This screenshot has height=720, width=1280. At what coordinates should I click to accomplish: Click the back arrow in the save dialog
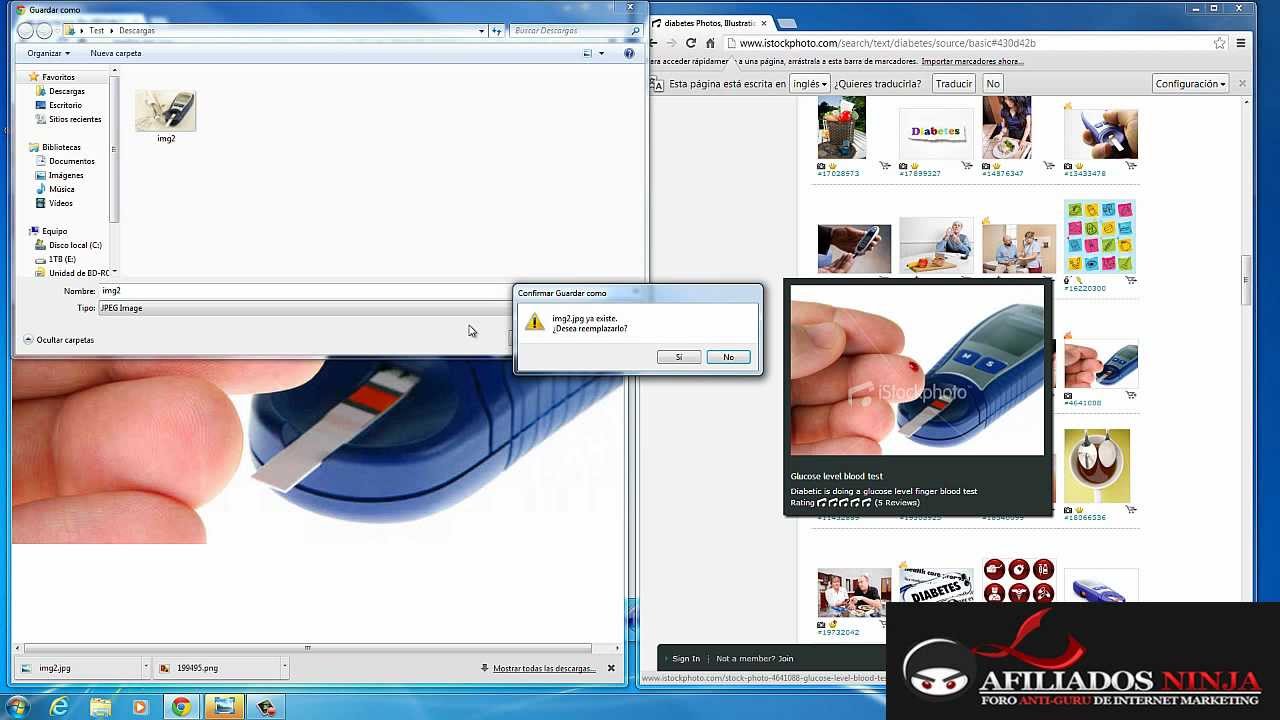[x=26, y=31]
